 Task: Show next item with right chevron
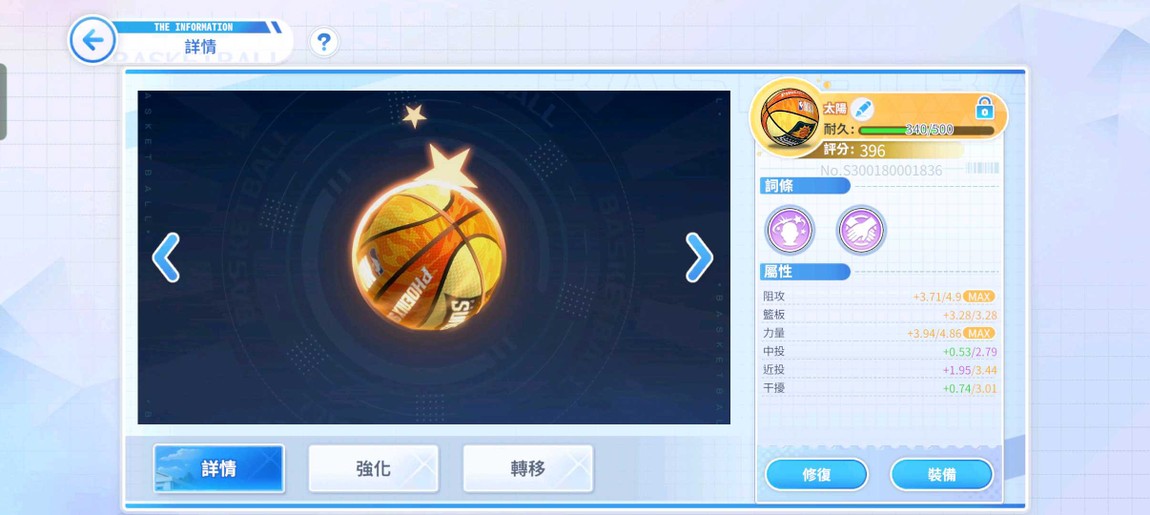click(699, 258)
